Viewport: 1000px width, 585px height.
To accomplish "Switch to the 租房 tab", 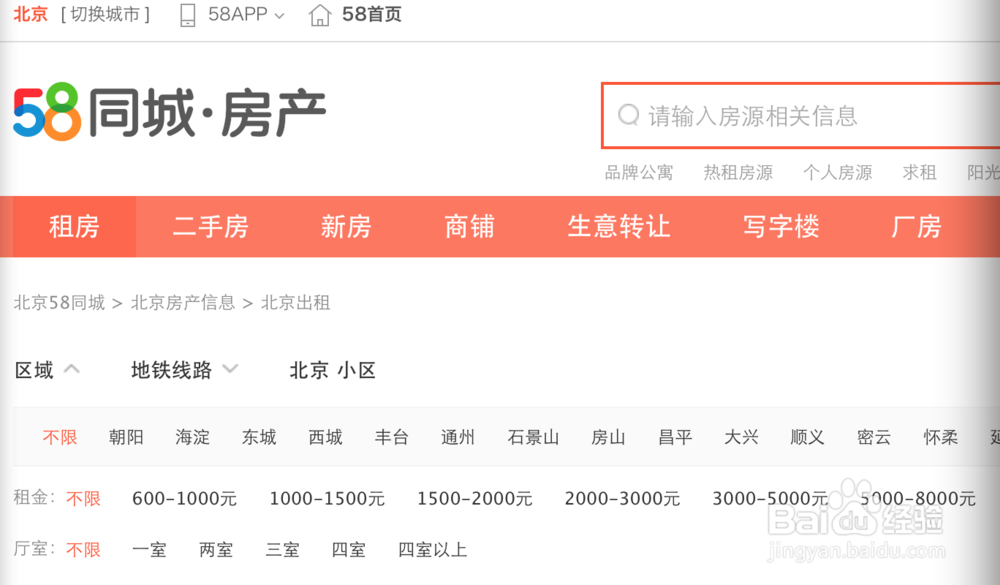I will point(74,226).
